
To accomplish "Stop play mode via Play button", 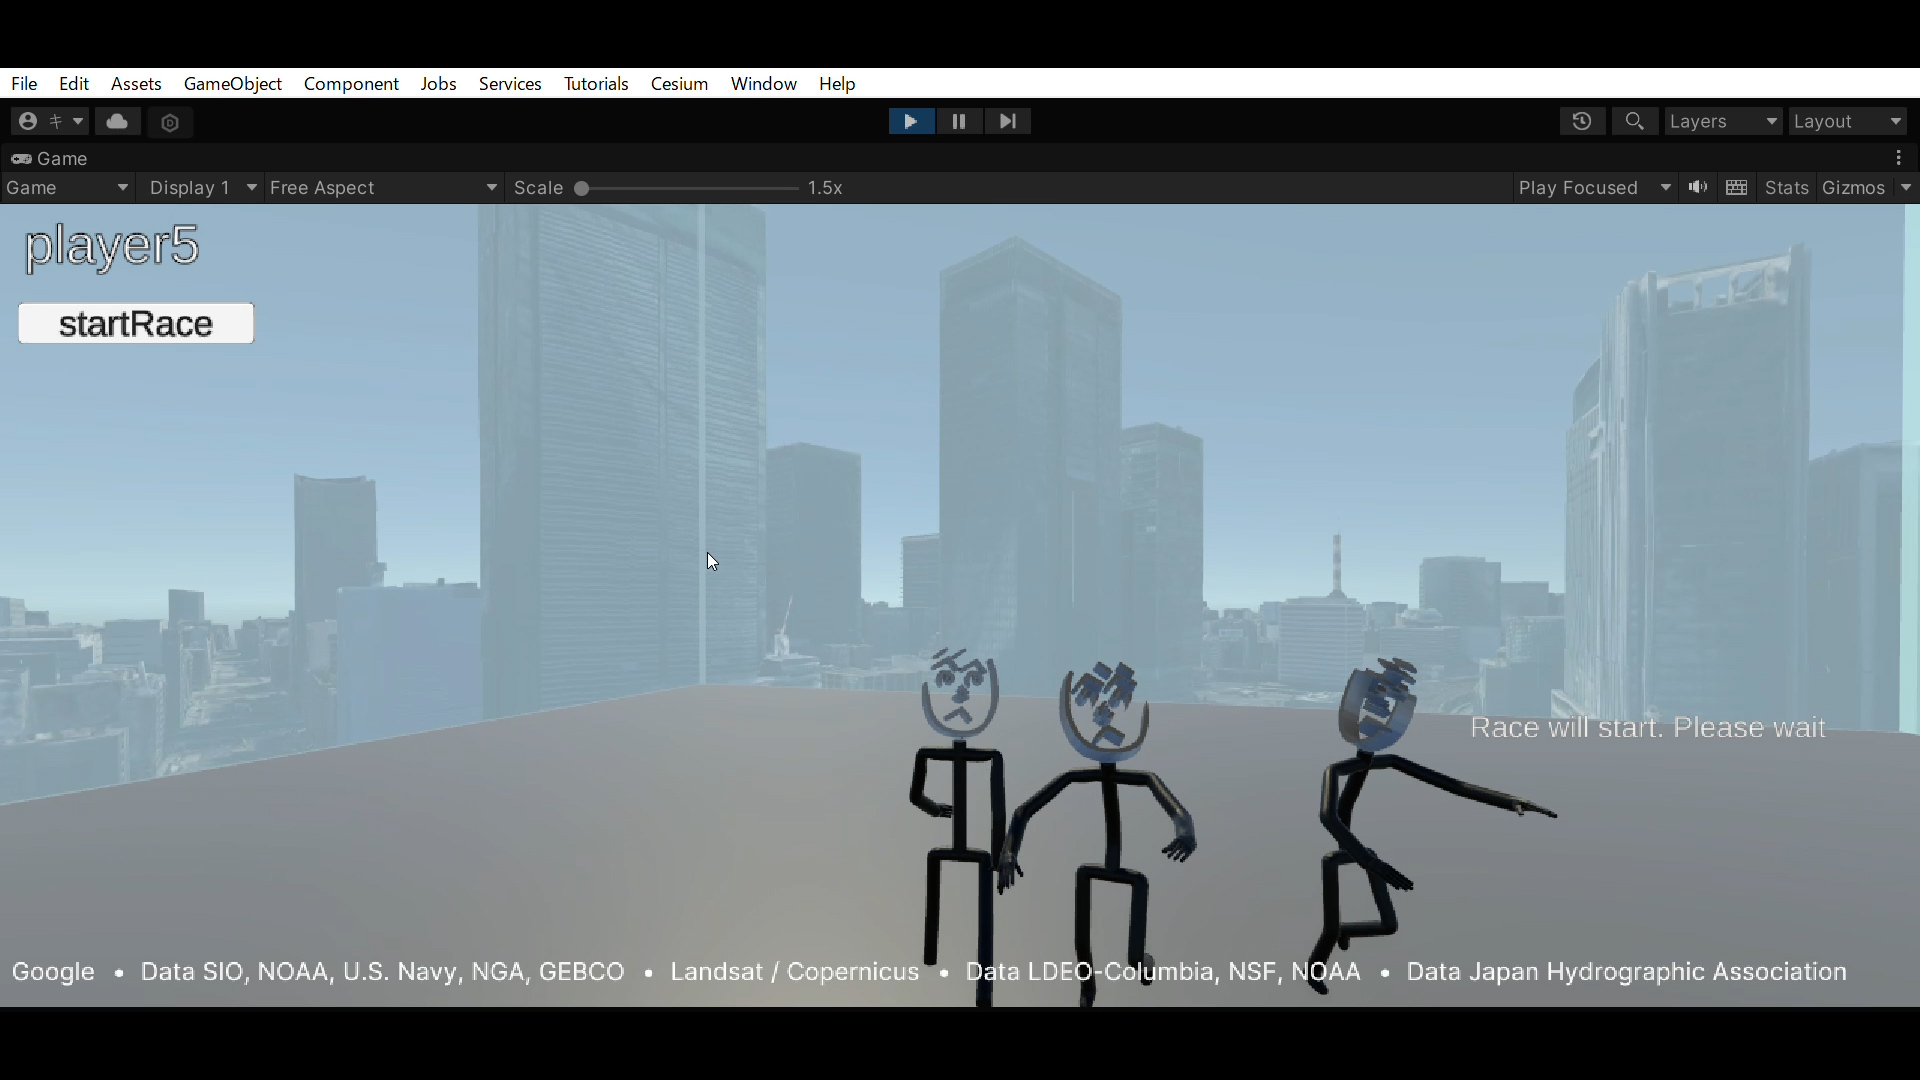I will point(911,122).
